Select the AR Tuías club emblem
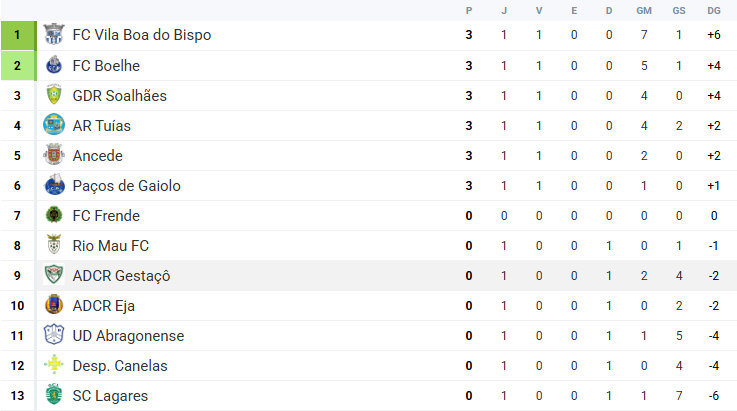Screen dimensions: 737x411 coord(54,125)
